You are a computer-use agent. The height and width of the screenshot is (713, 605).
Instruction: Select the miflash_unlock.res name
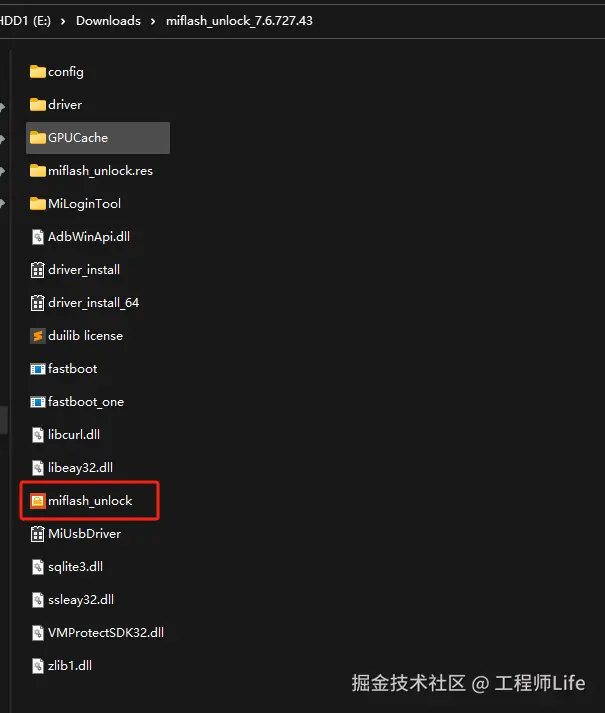101,171
